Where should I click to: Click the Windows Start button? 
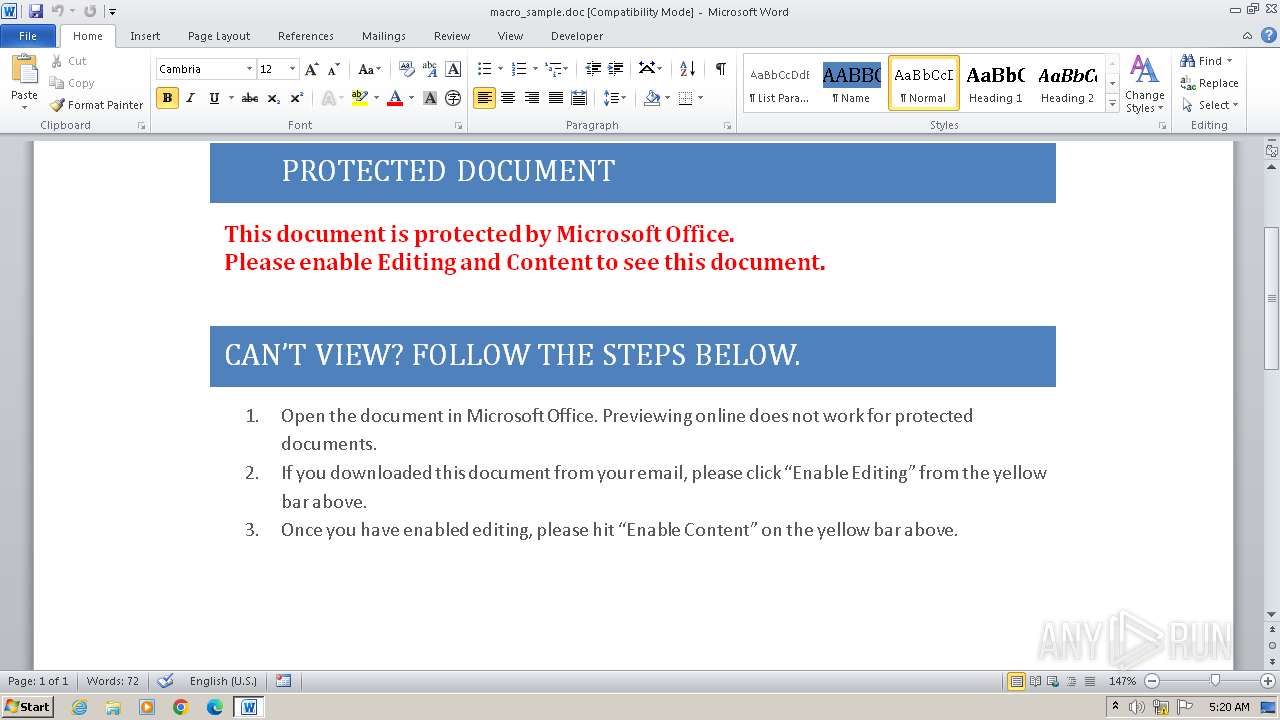point(27,706)
